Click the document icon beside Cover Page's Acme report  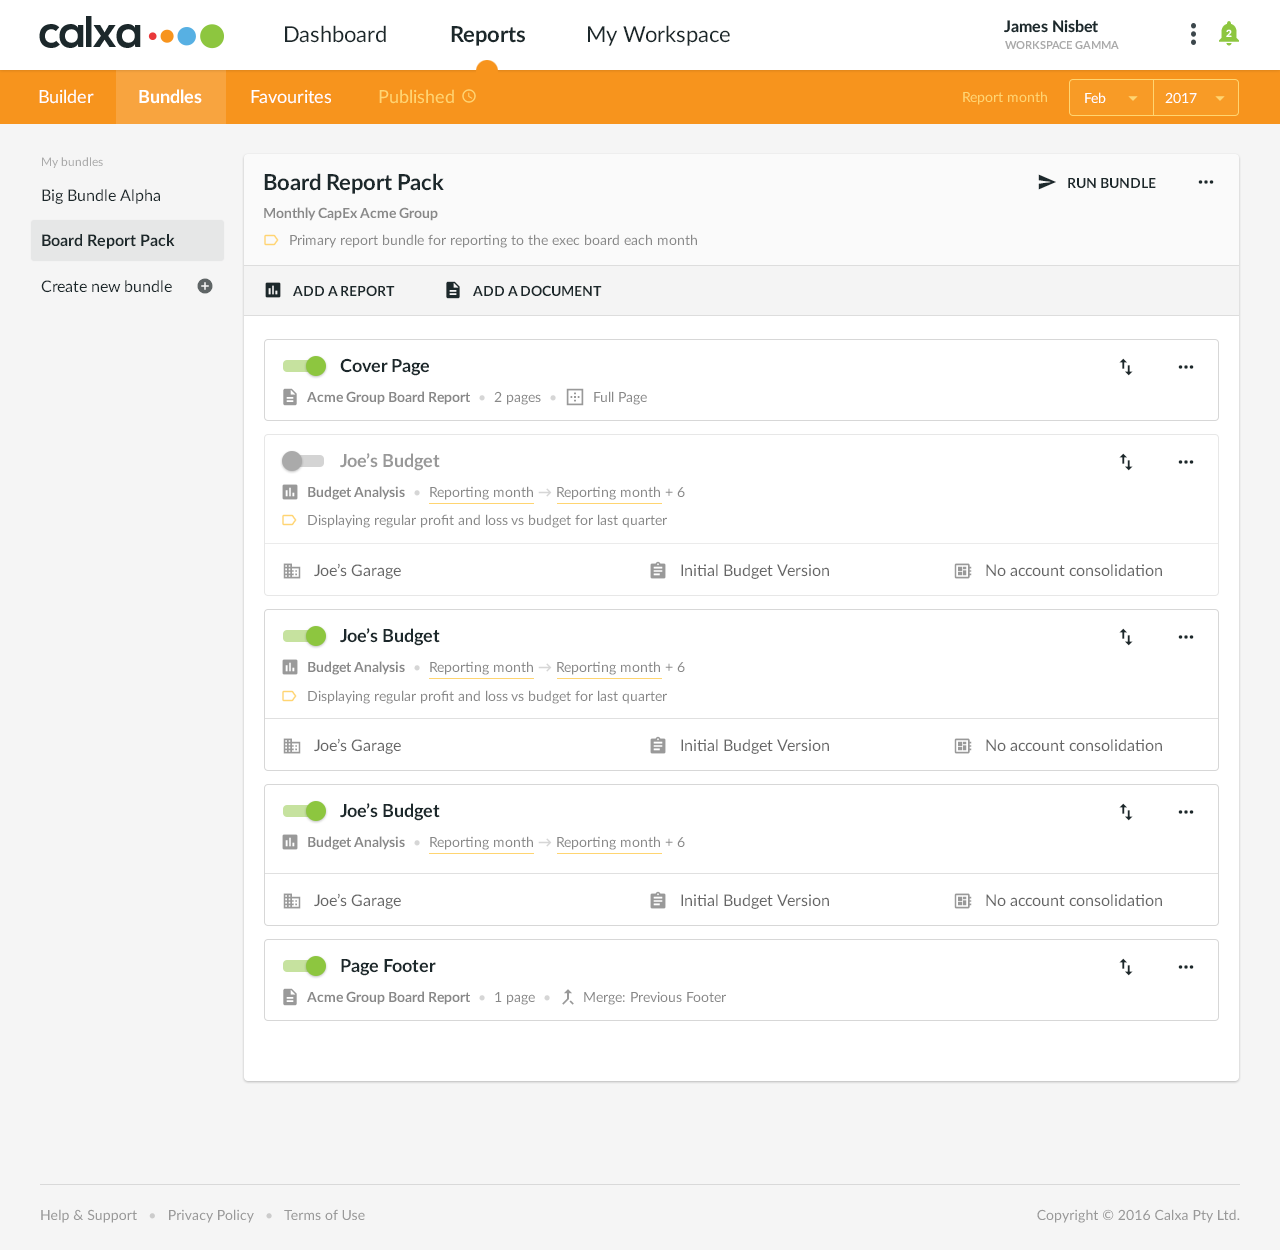290,397
